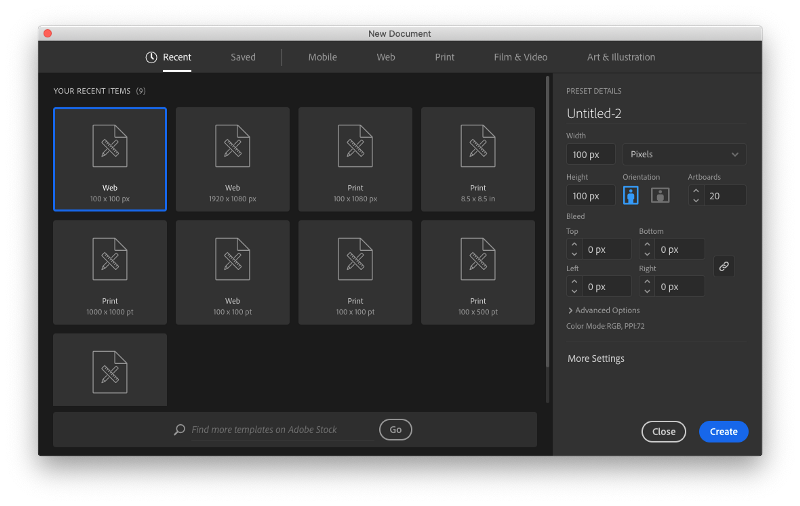This screenshot has width=800, height=506.
Task: Decrease the Top bleed value
Action: point(574,254)
